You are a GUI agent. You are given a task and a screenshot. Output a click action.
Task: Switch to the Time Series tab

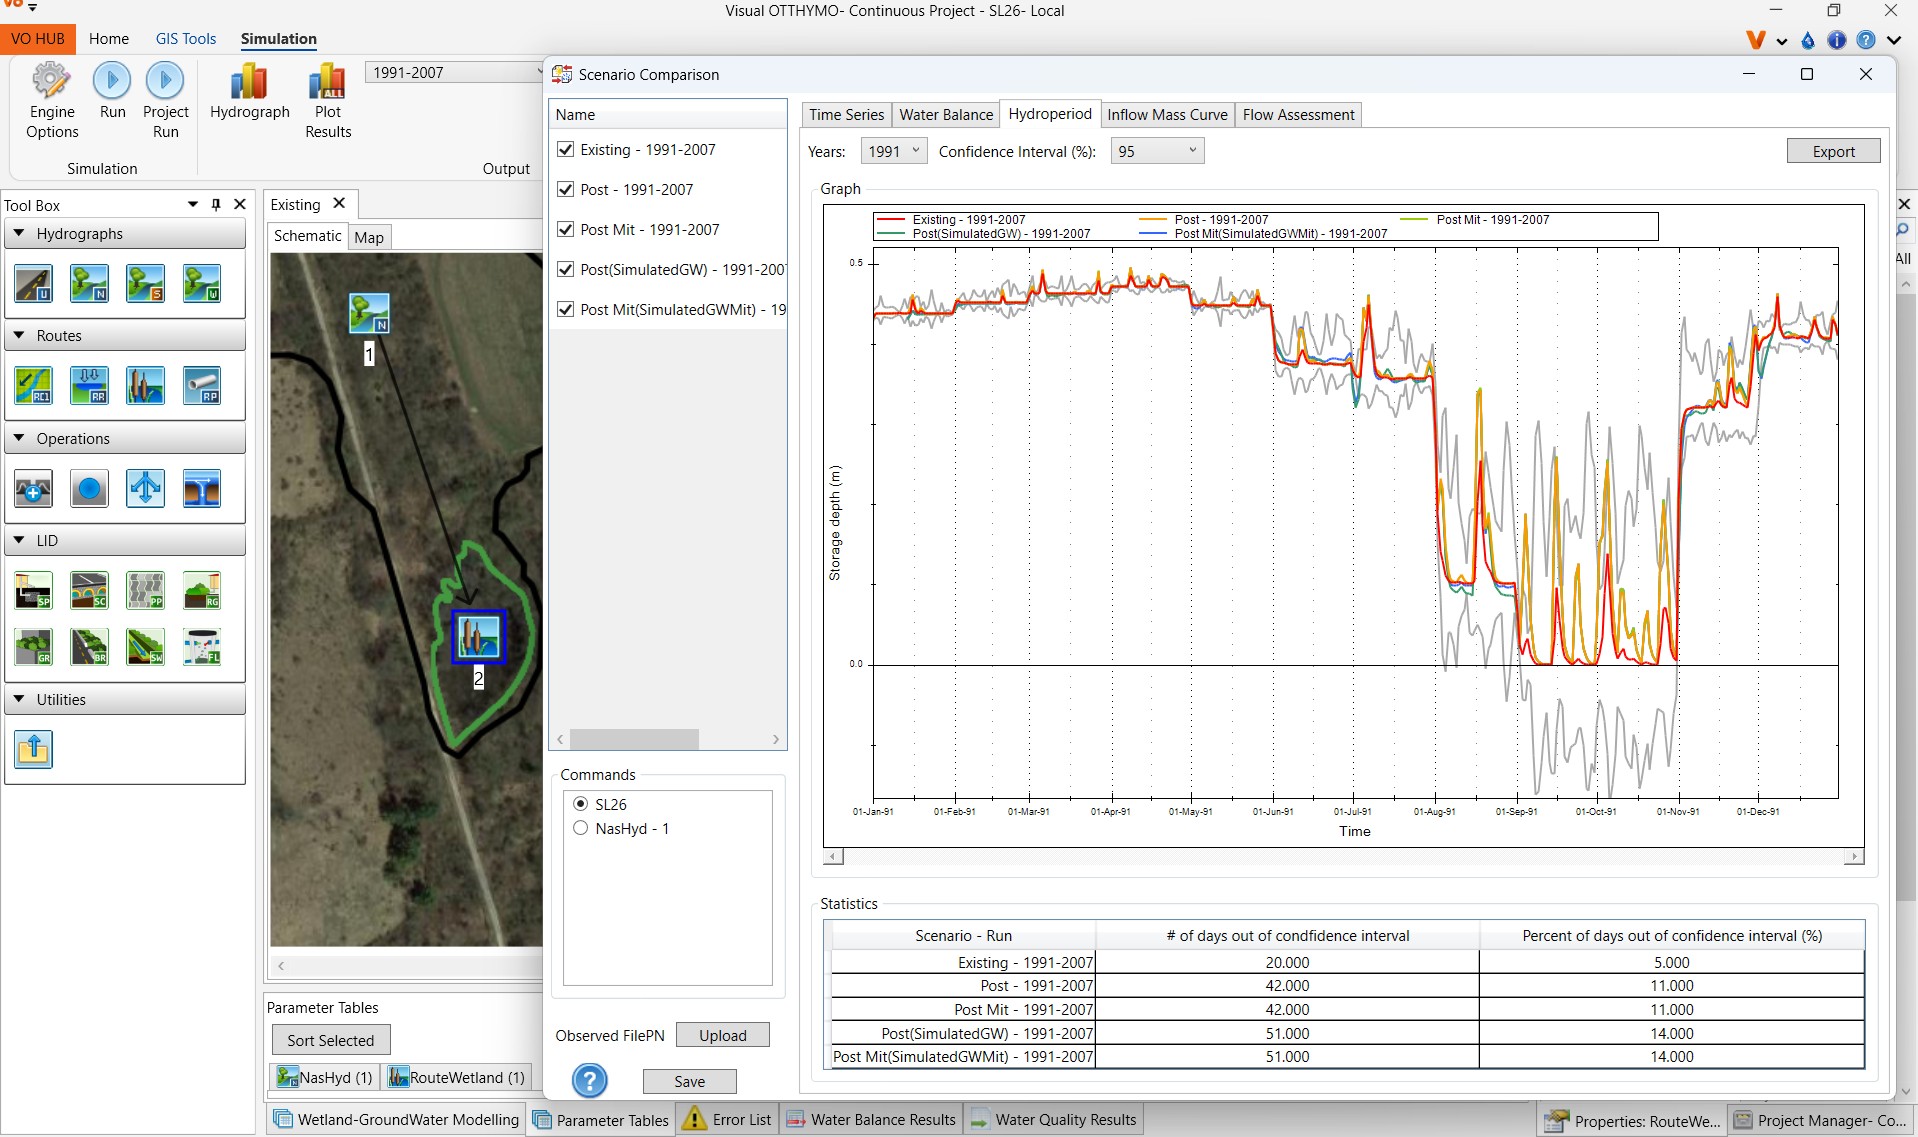[x=846, y=114]
